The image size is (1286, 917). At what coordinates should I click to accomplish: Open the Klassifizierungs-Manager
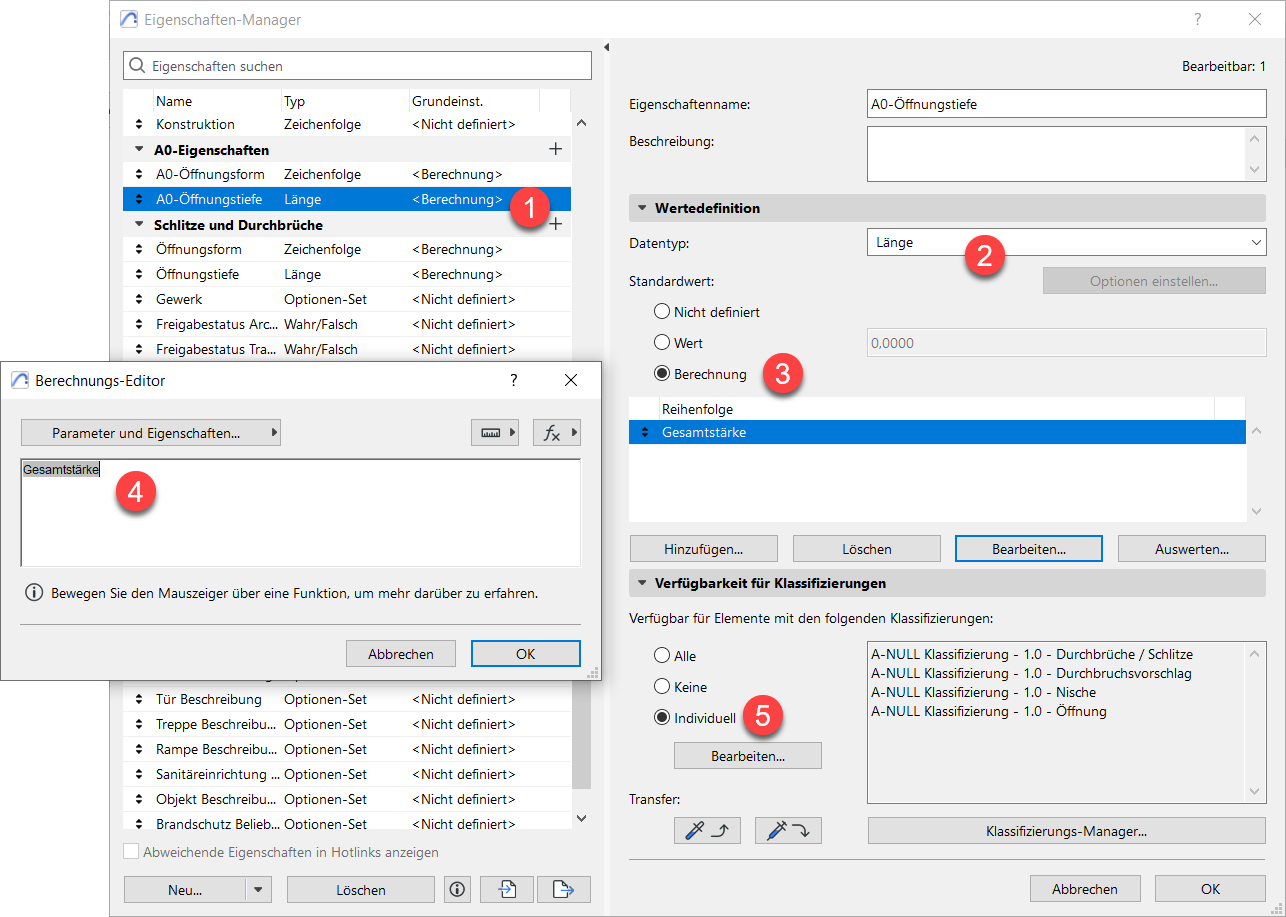pos(1066,830)
